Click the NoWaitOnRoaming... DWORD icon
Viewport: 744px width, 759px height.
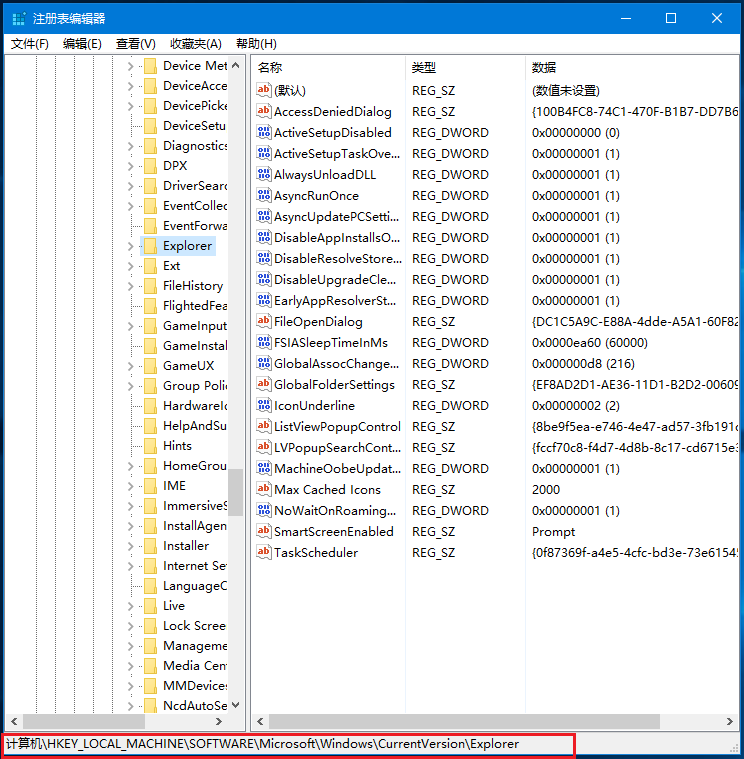click(x=264, y=510)
